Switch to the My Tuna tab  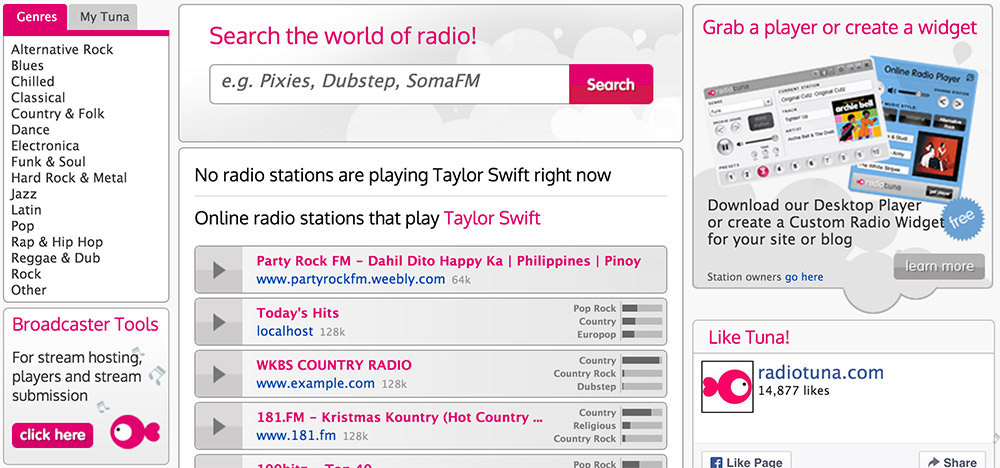point(104,17)
